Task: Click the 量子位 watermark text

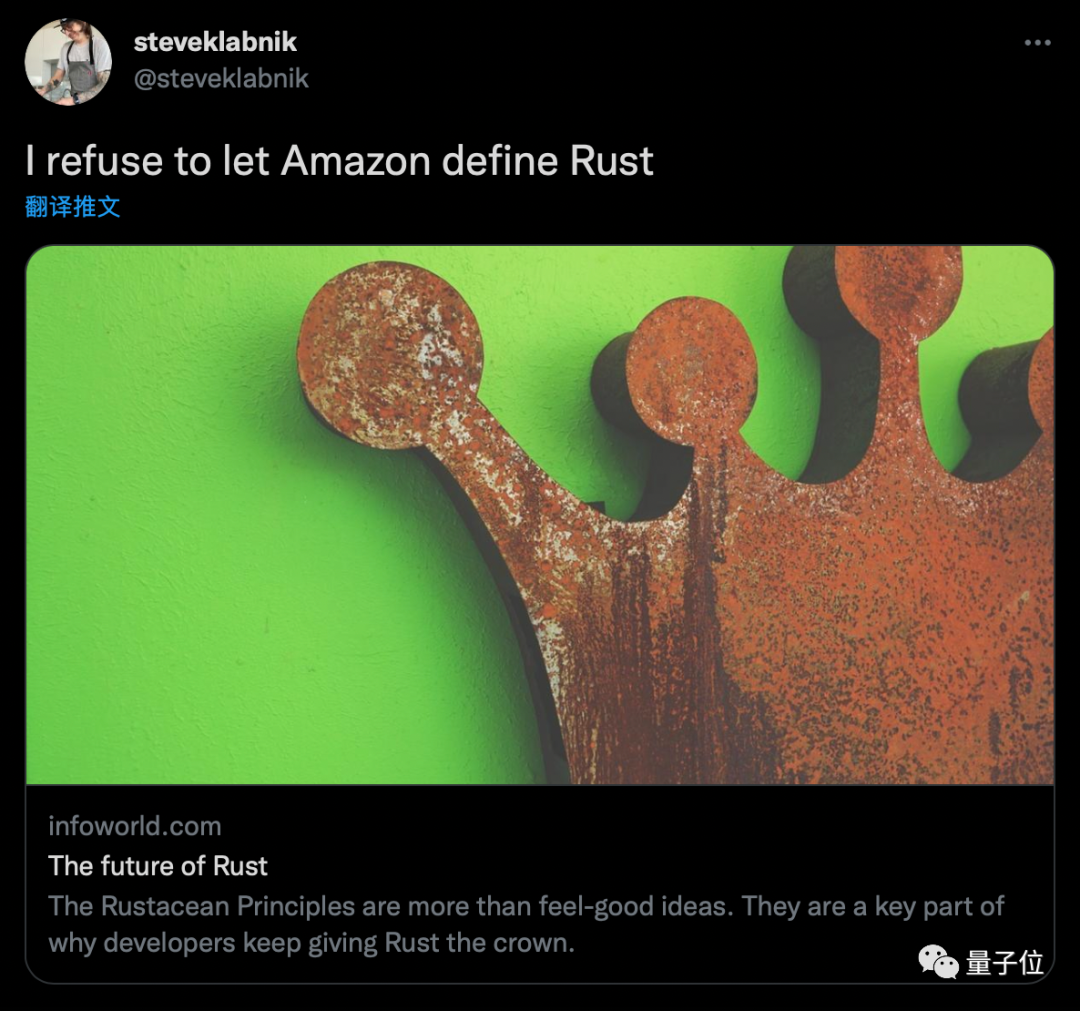Action: point(1005,962)
